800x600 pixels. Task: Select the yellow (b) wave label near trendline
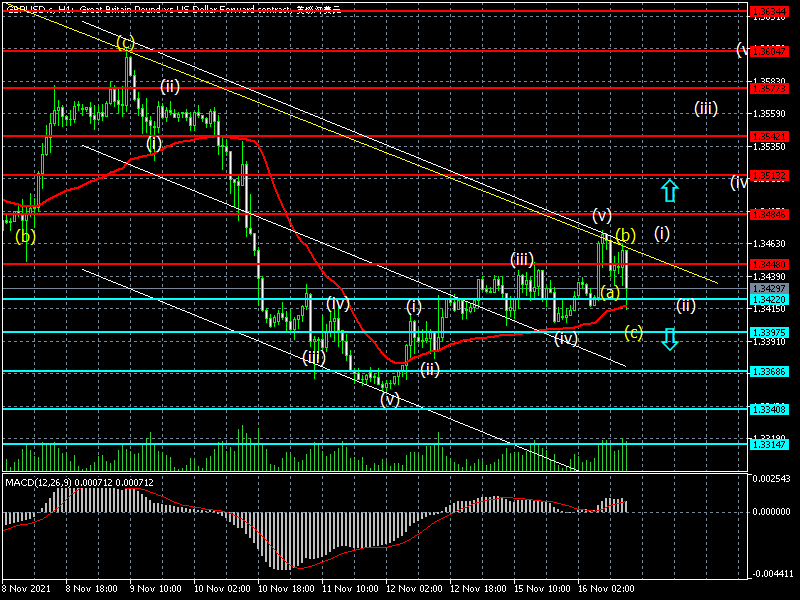point(626,235)
